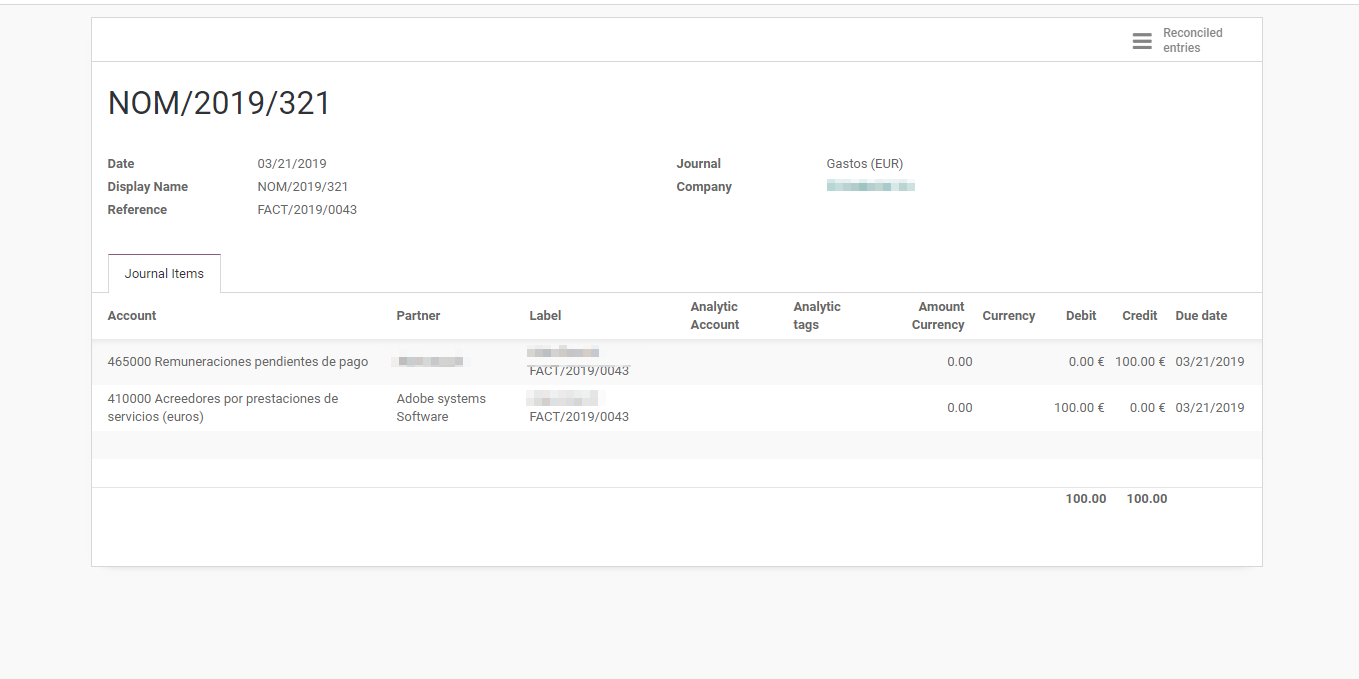Open account 465000 Remuneraciones pendientes de pago
This screenshot has height=679, width=1359.
238,361
